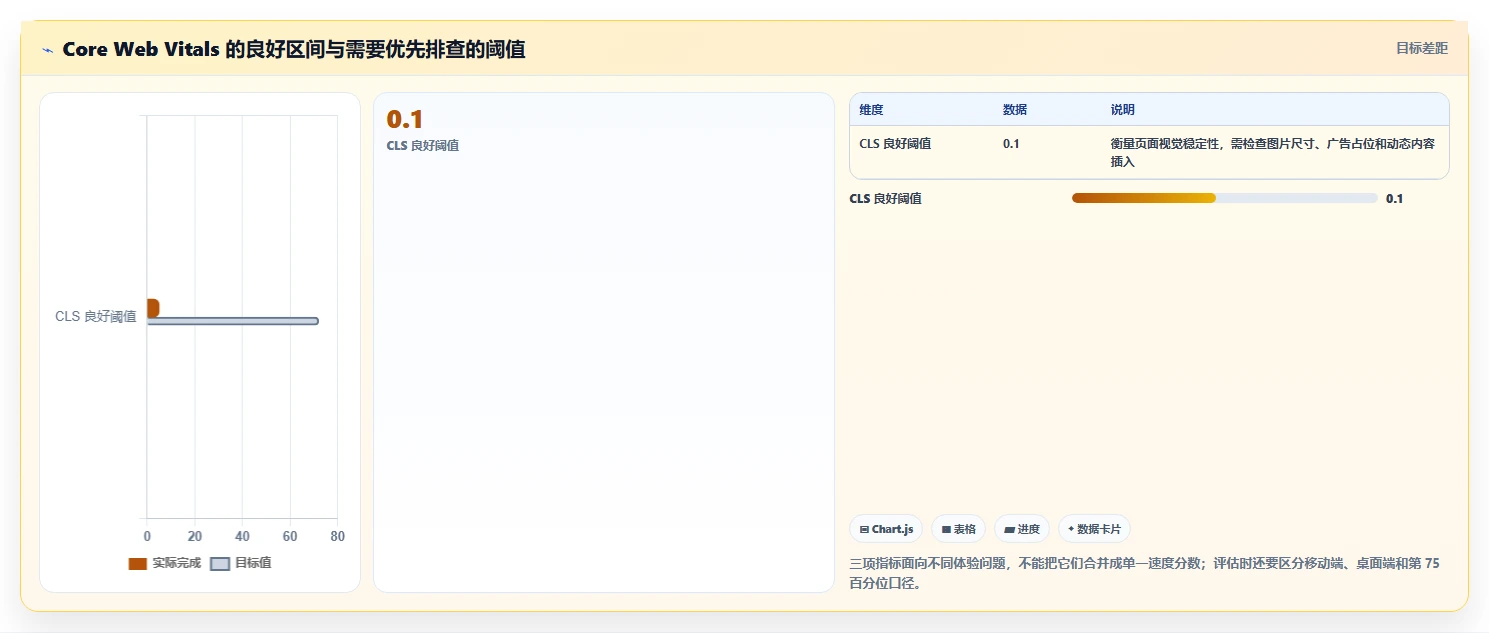Click the description cell starting 衡量页面视觉稳定性
Image resolution: width=1489 pixels, height=633 pixels.
coord(1273,152)
